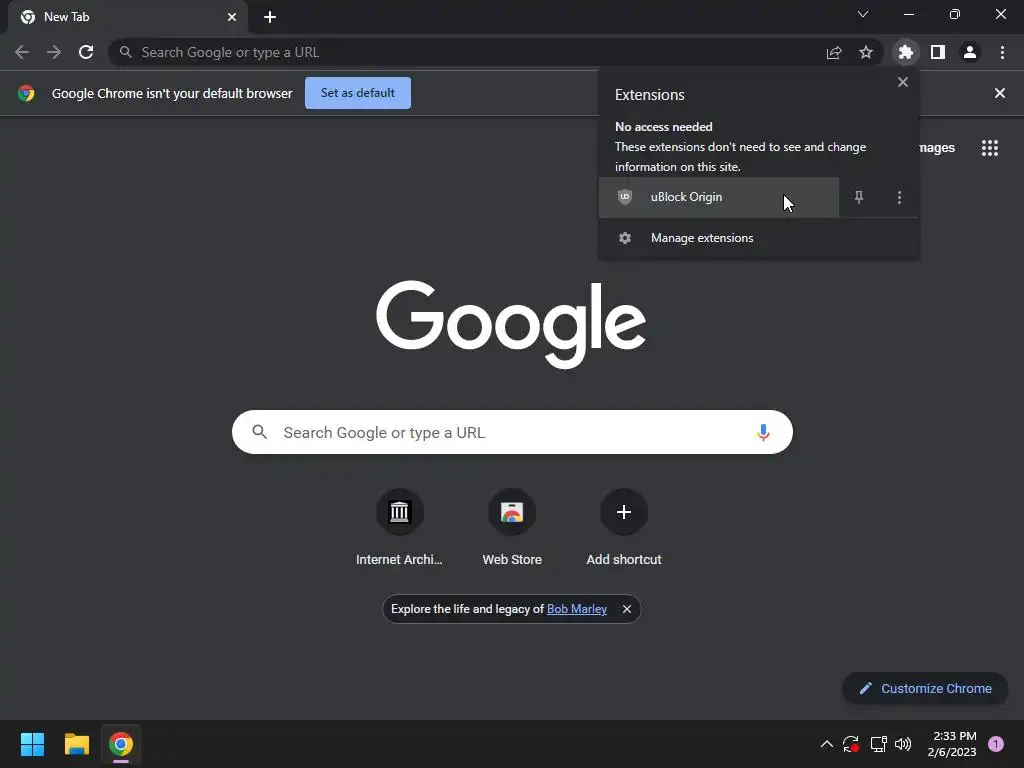Click the Manage extensions gear icon
The height and width of the screenshot is (768, 1024).
625,238
